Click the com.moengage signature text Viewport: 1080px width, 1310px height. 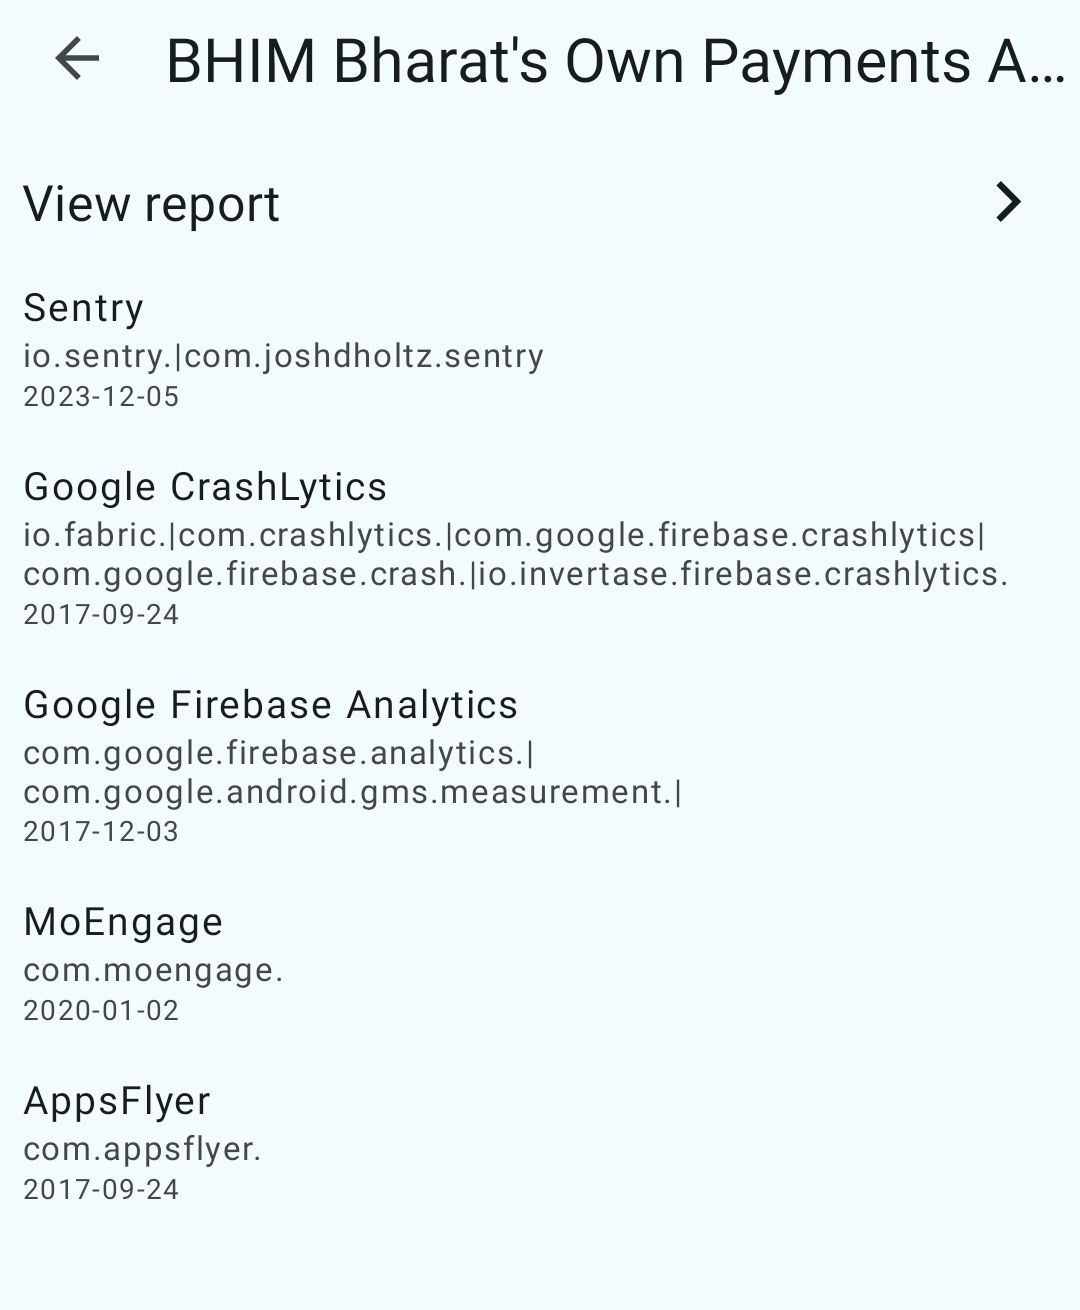153,970
